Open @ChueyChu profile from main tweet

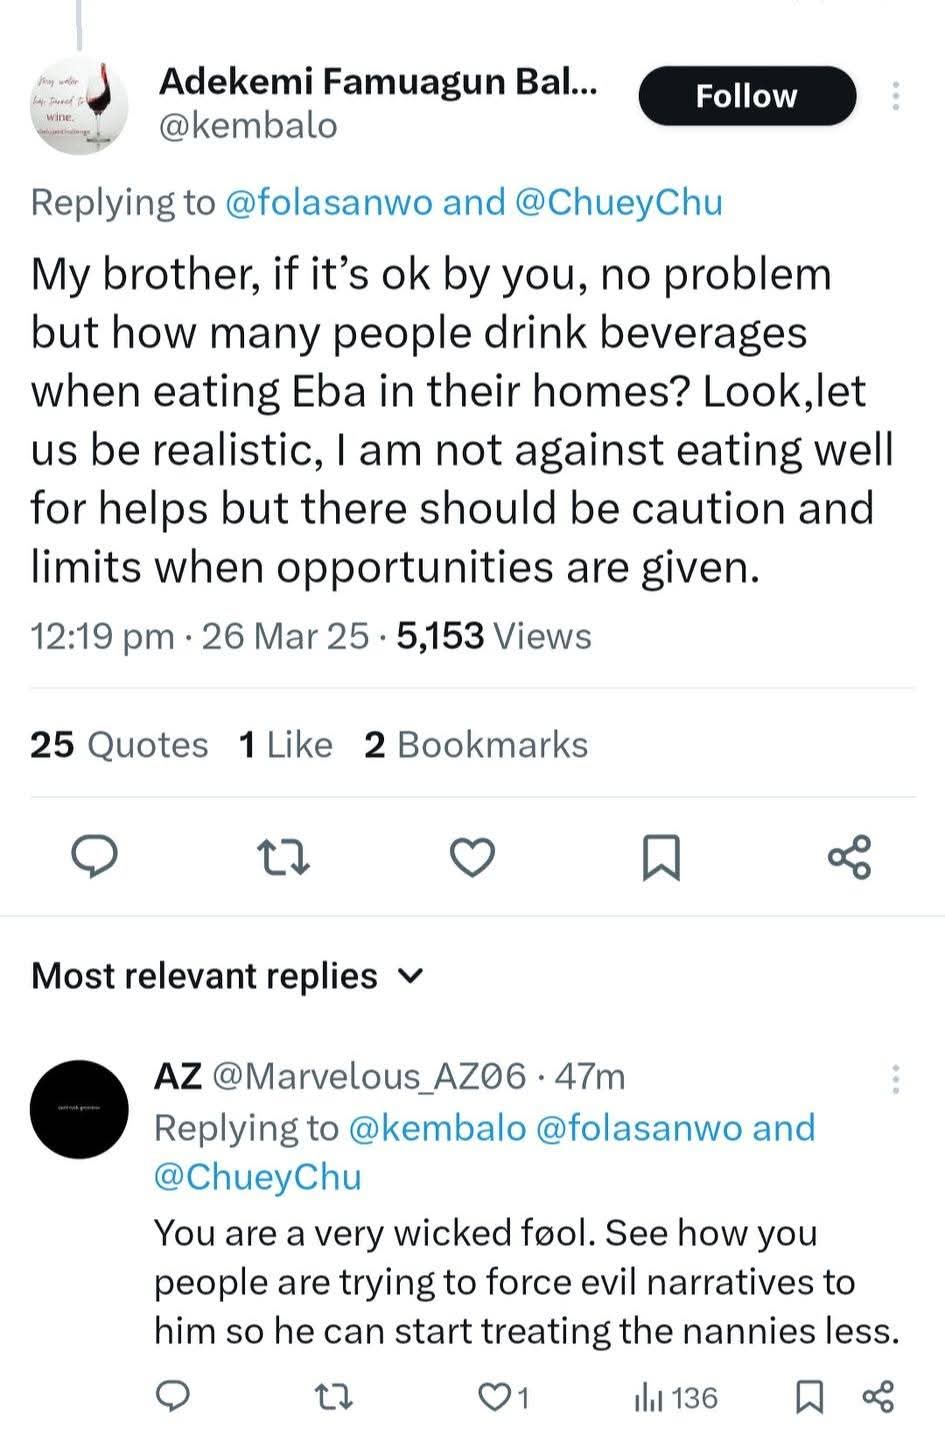point(619,202)
